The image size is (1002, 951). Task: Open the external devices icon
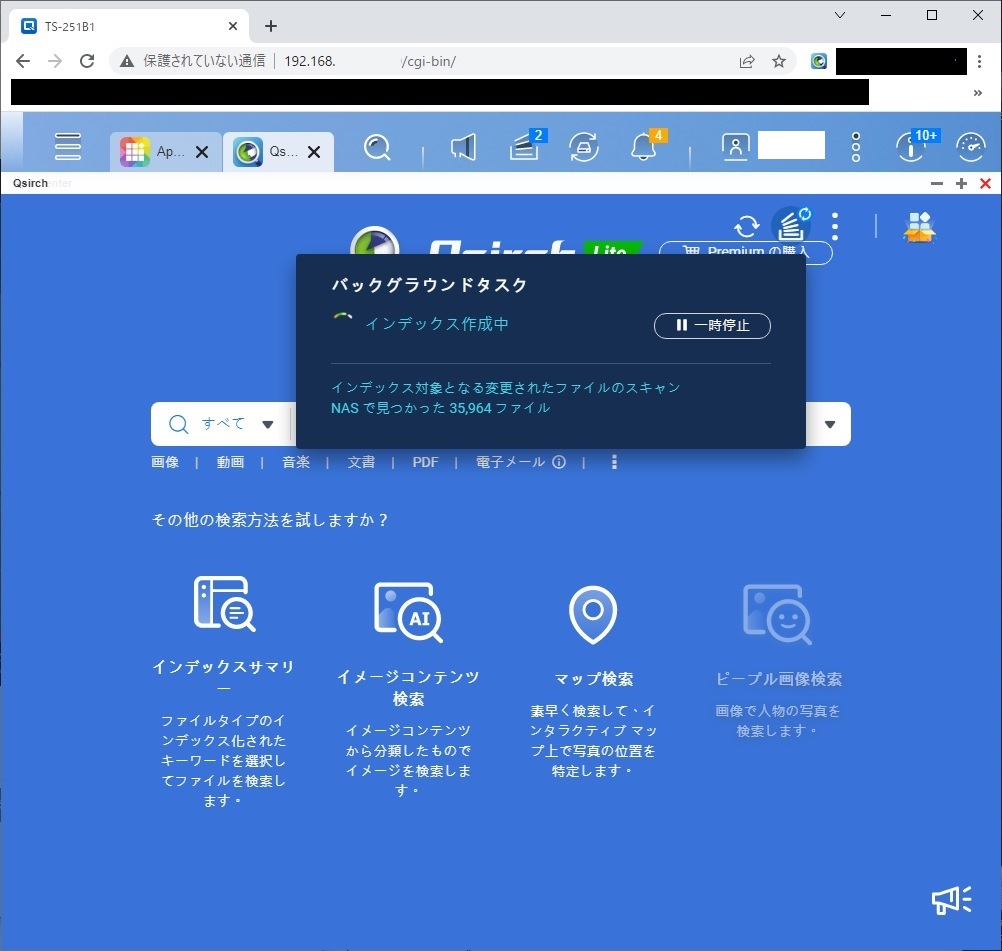pos(584,148)
